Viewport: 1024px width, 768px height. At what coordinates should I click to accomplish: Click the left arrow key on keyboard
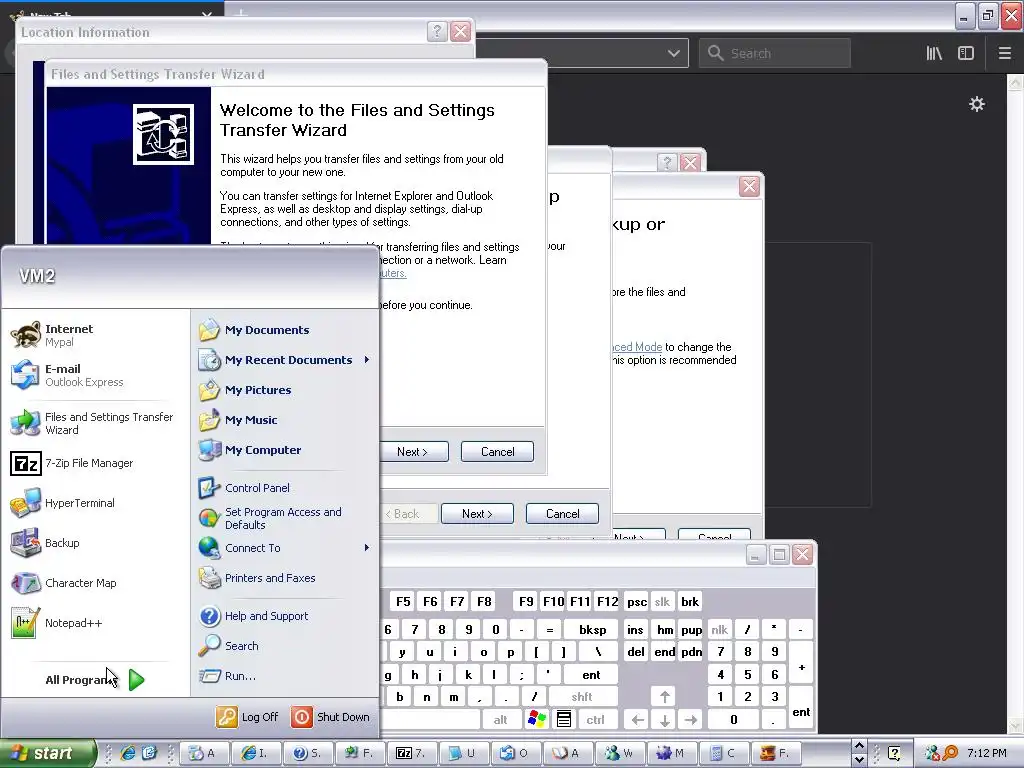click(x=637, y=720)
